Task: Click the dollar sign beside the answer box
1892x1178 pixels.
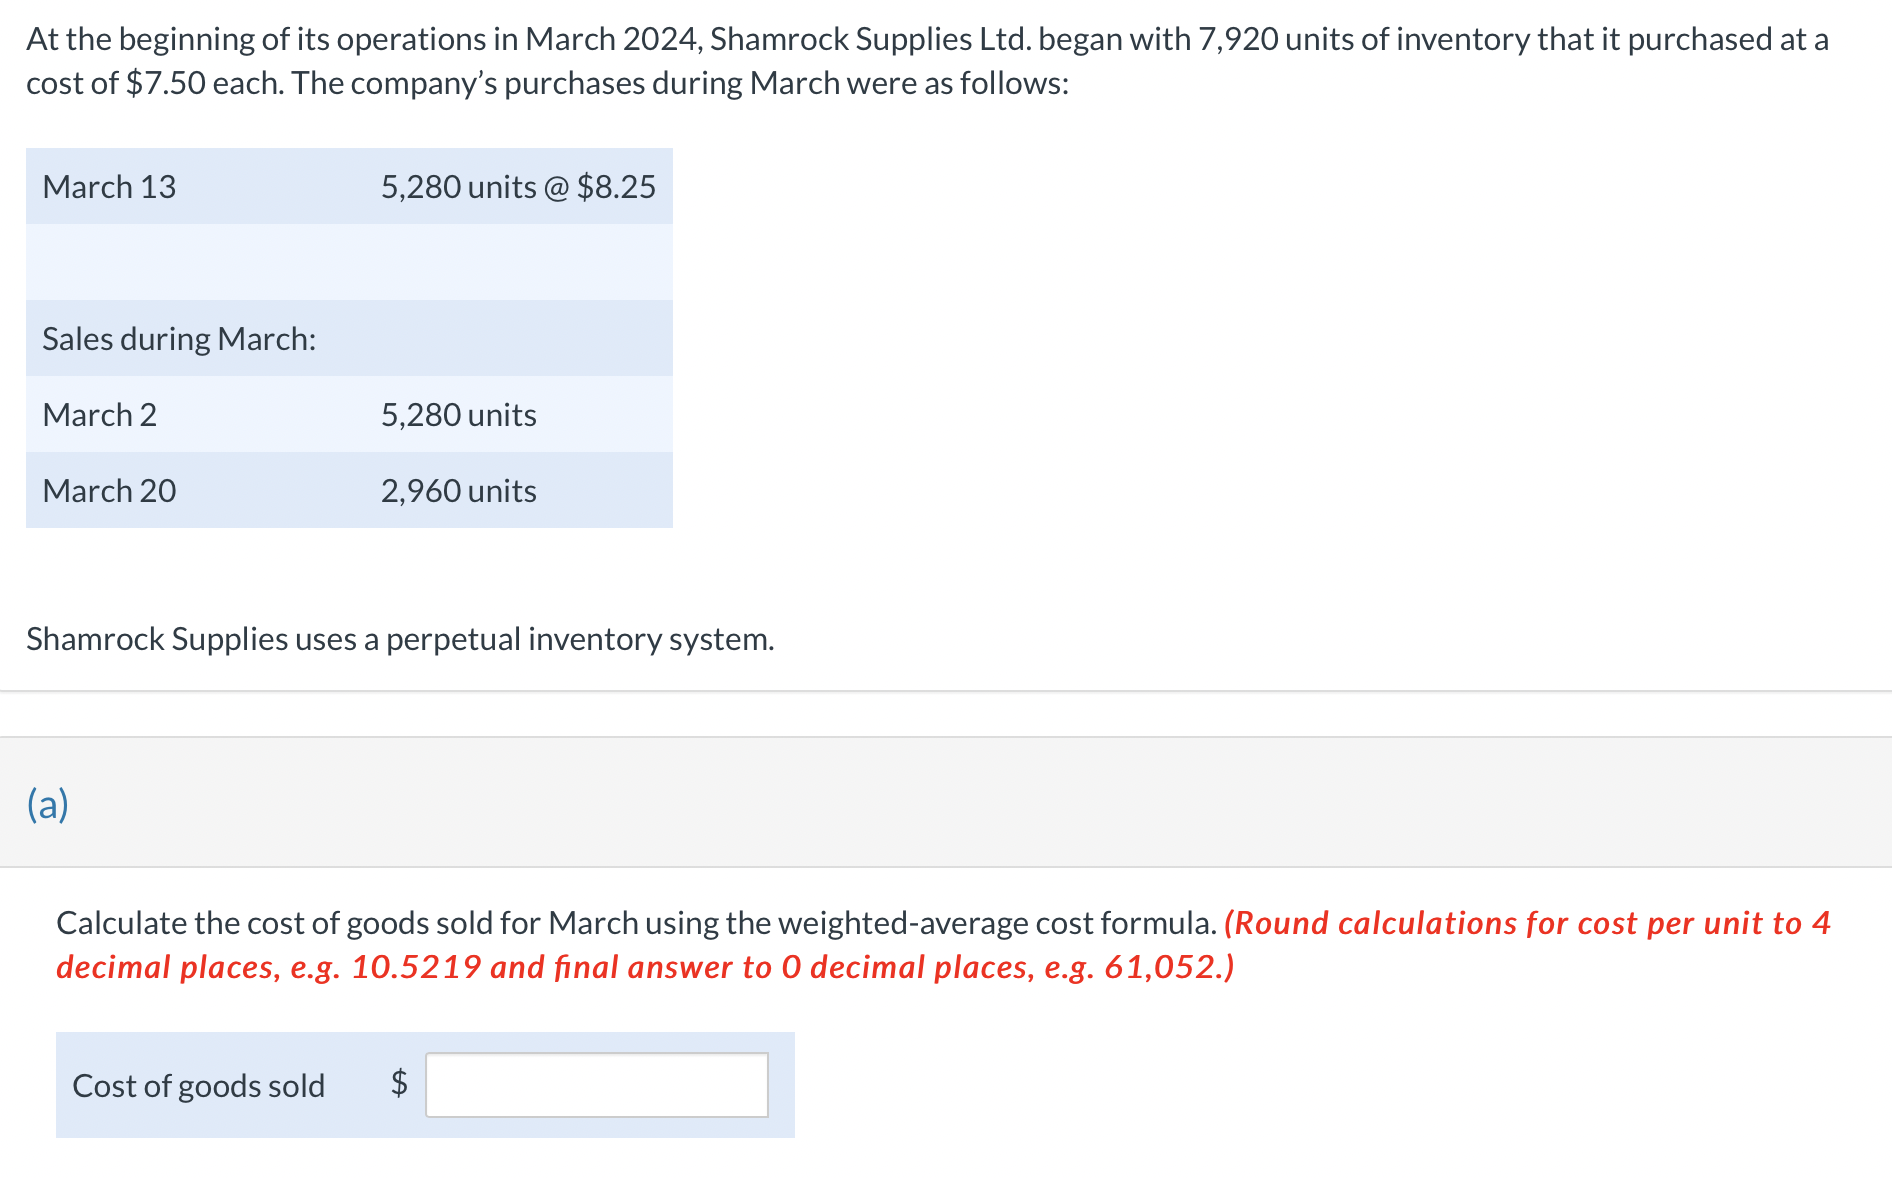Action: coord(399,1083)
